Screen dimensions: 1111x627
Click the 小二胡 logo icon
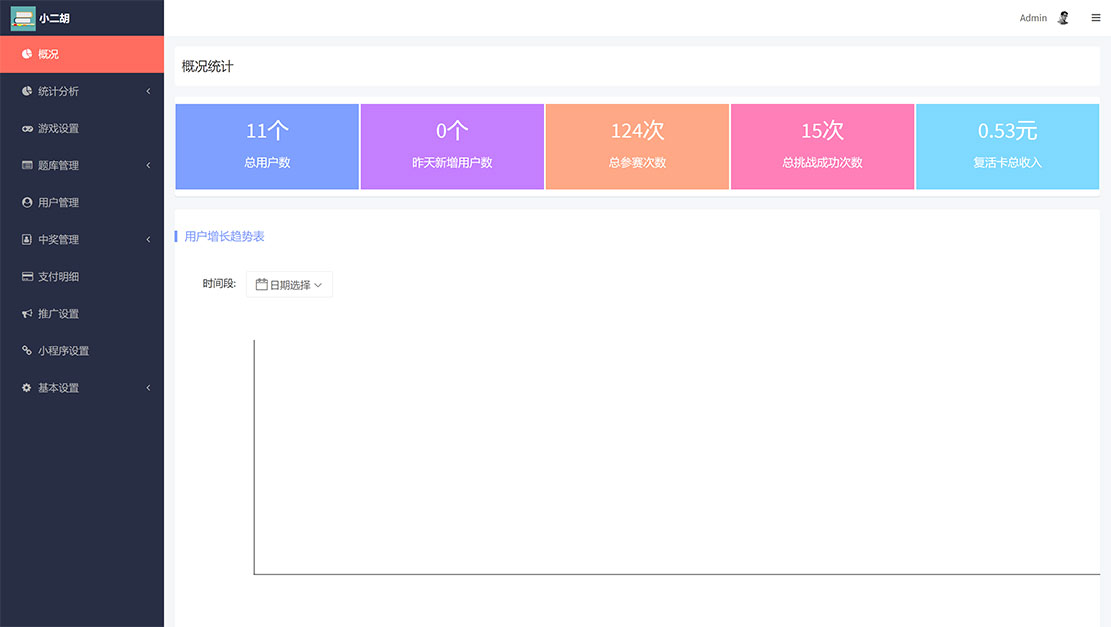pos(22,18)
